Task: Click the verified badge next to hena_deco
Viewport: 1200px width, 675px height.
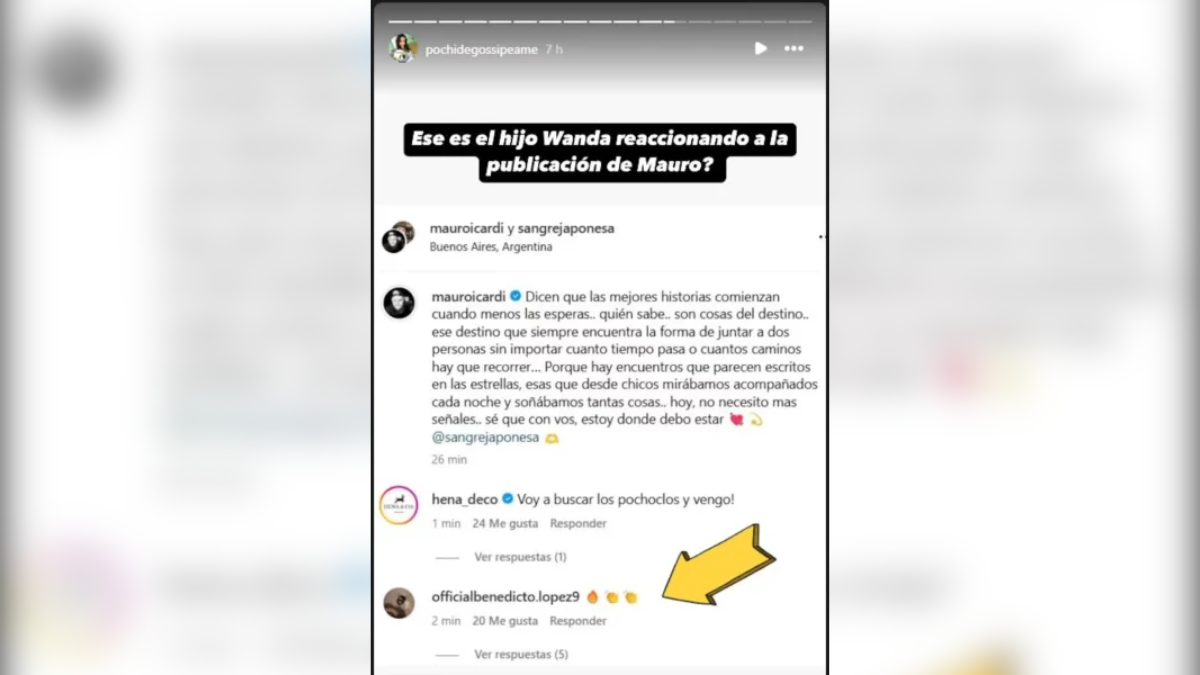Action: tap(507, 499)
